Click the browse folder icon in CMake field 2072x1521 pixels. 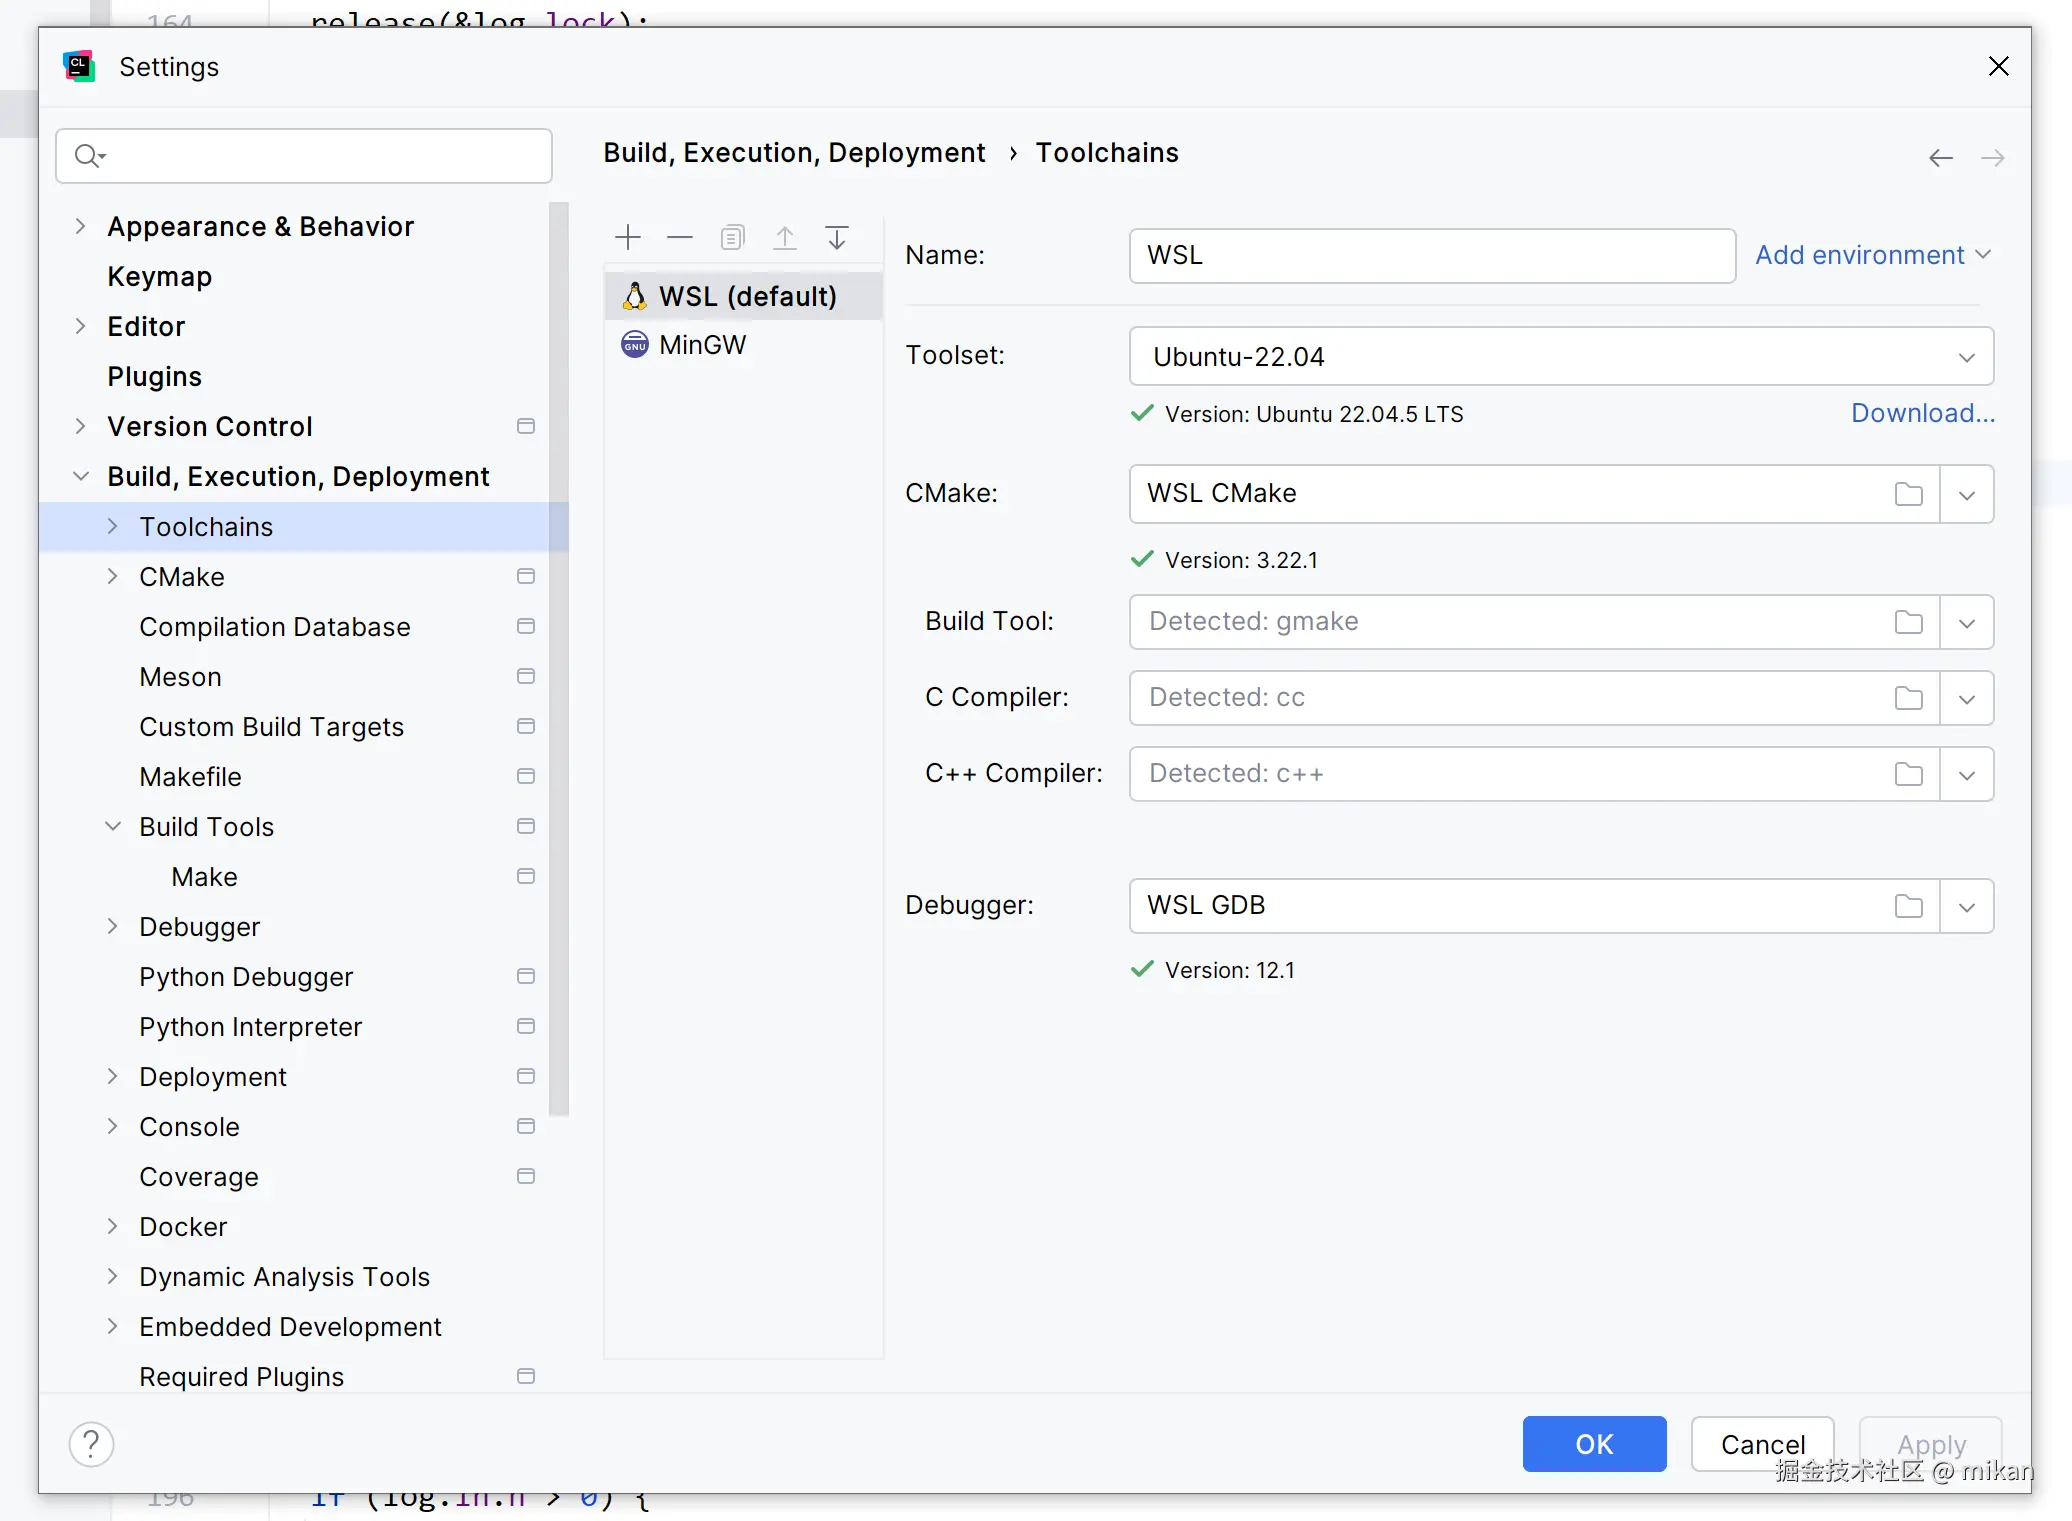1908,494
